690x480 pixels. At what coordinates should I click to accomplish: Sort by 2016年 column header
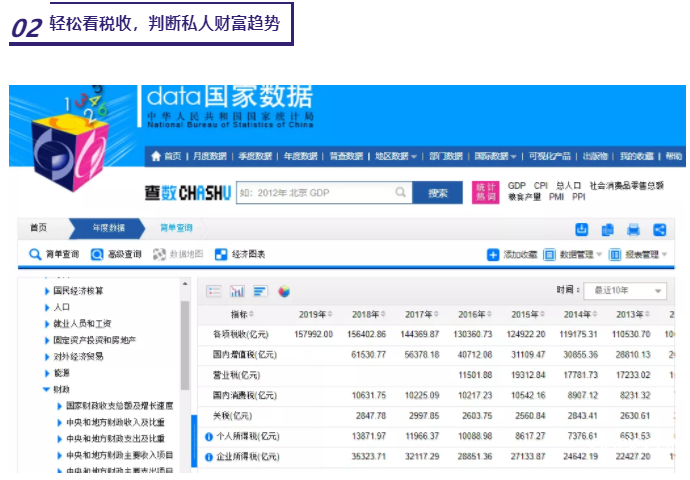pyautogui.click(x=475, y=315)
